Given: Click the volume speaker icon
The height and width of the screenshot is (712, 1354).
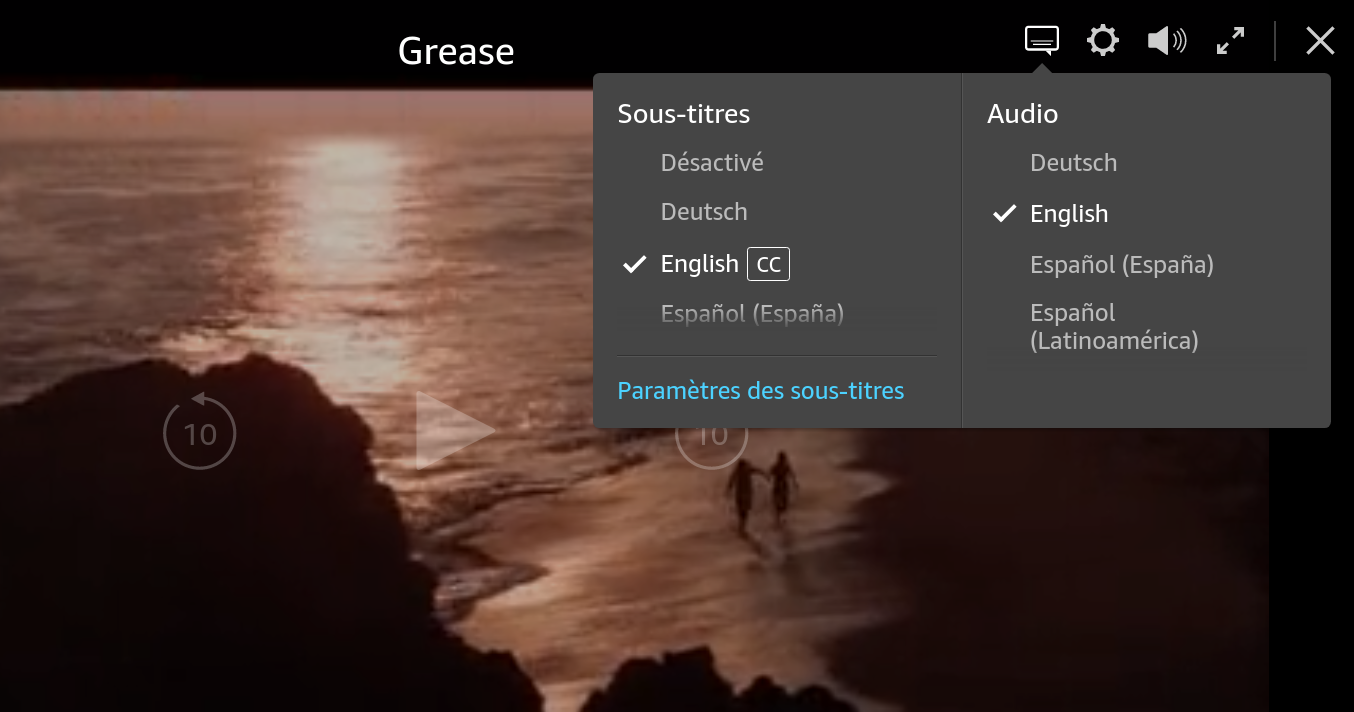Looking at the screenshot, I should pos(1167,41).
